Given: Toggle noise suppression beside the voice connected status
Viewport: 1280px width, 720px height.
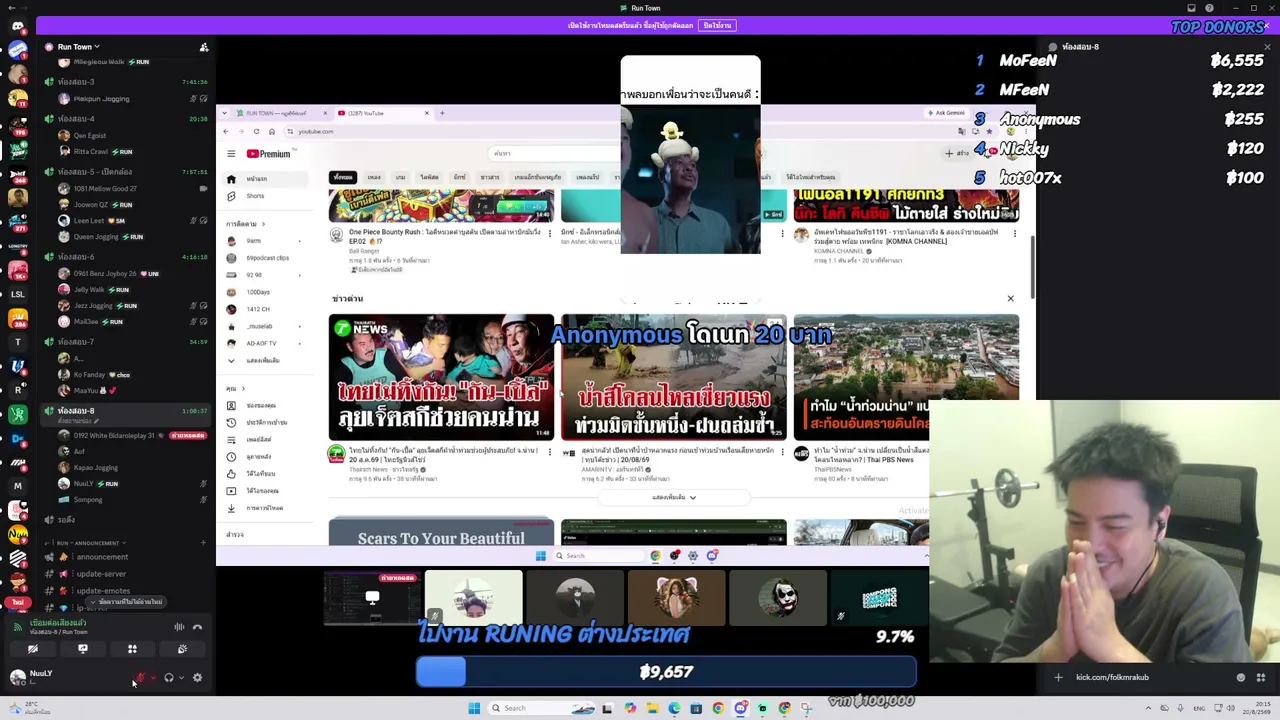Looking at the screenshot, I should [x=179, y=627].
